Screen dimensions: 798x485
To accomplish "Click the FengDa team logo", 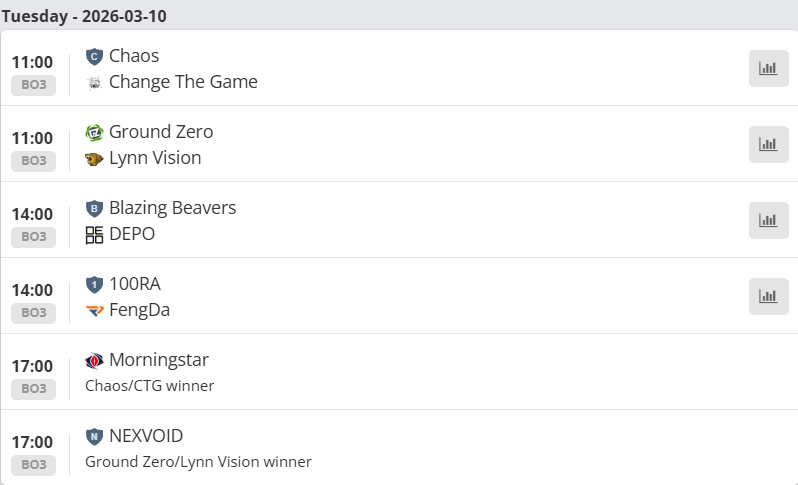I will [x=95, y=310].
